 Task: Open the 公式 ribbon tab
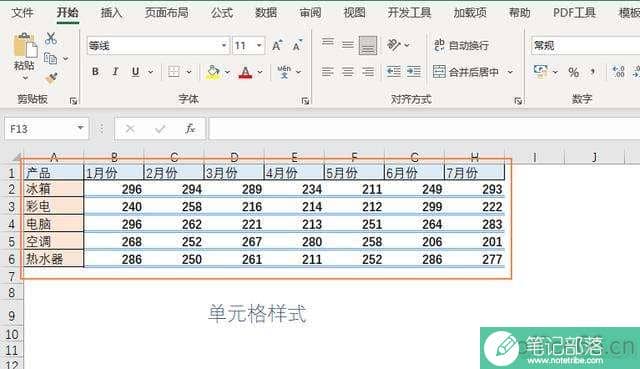222,13
